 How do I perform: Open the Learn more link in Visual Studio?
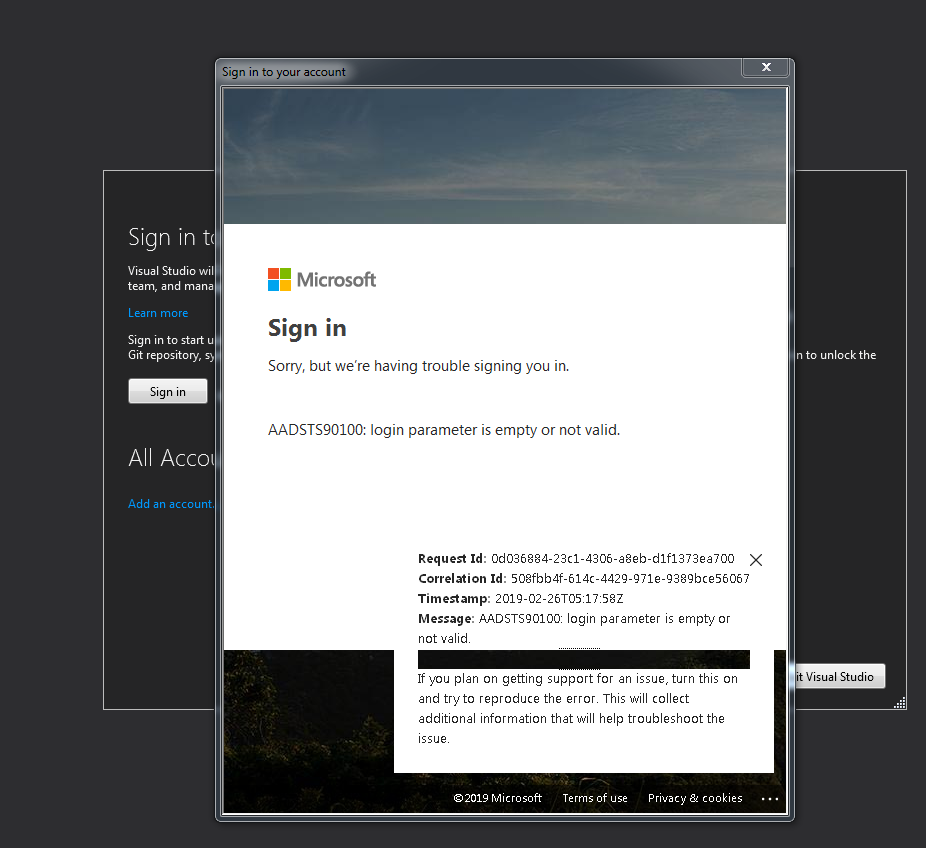(x=158, y=313)
